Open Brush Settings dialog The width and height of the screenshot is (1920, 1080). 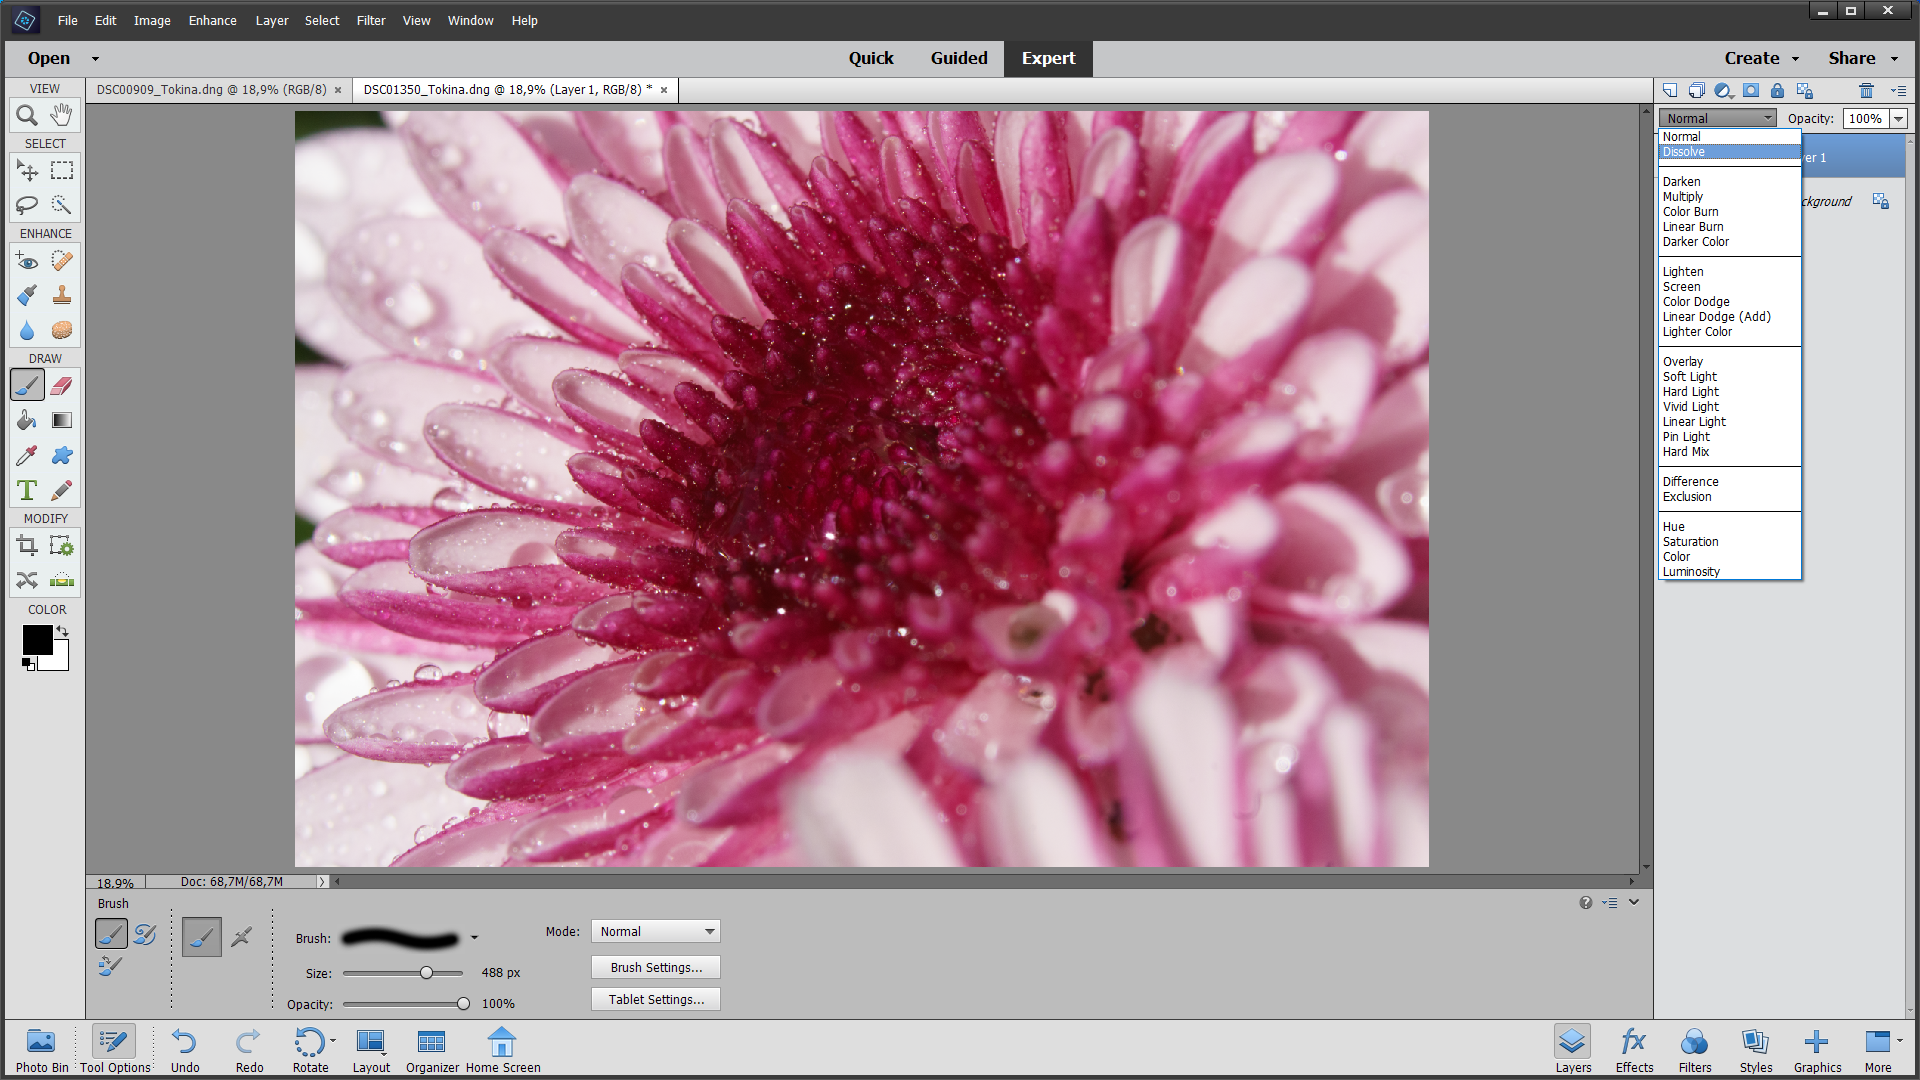(655, 967)
